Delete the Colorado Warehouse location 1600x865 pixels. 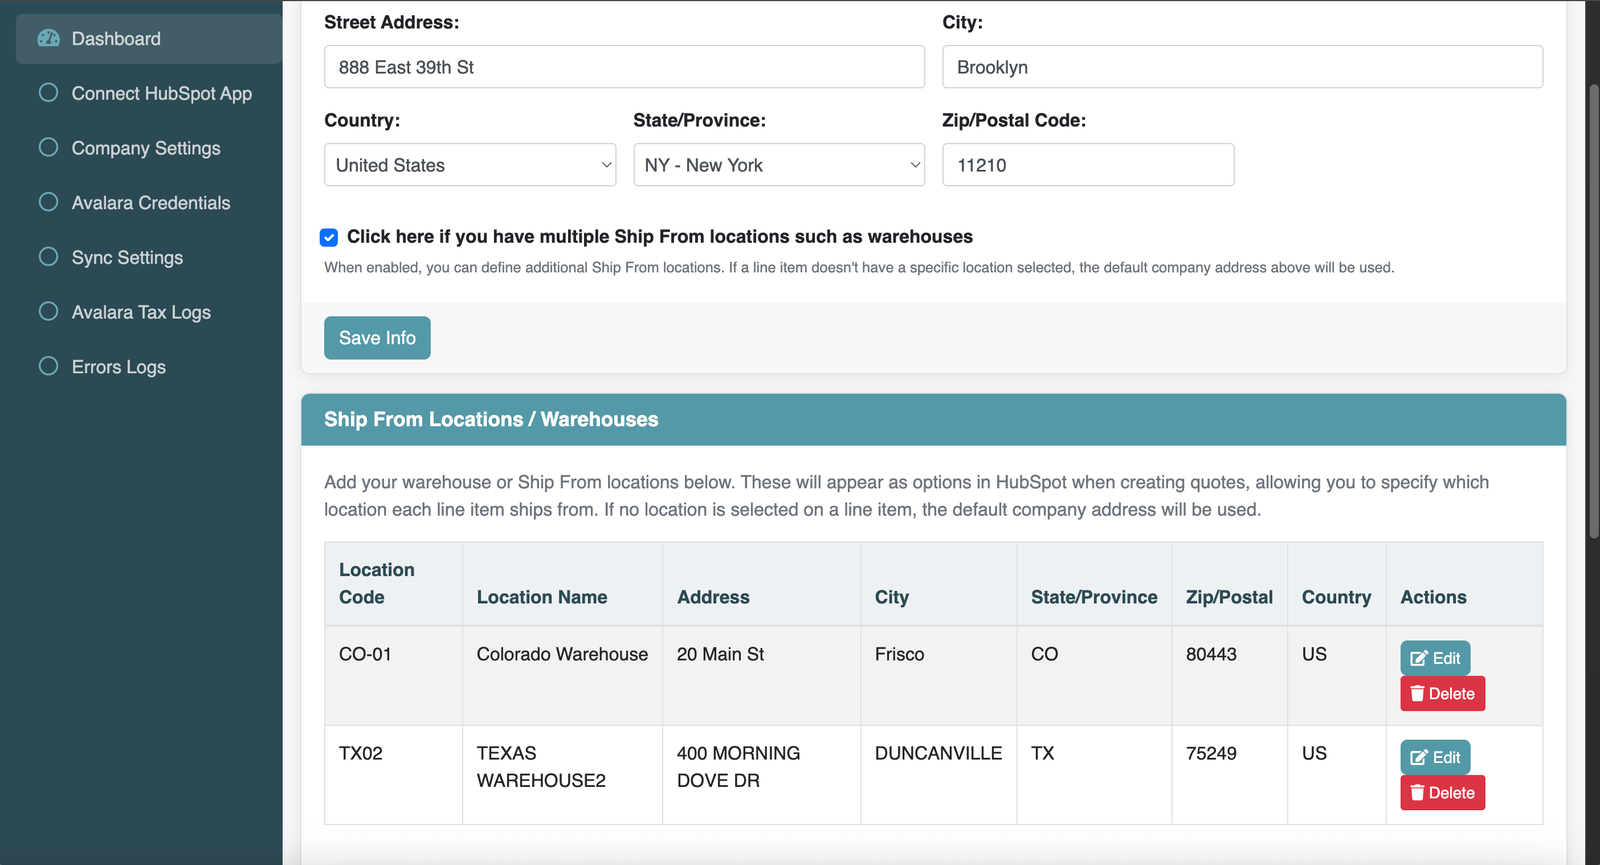[x=1442, y=693]
